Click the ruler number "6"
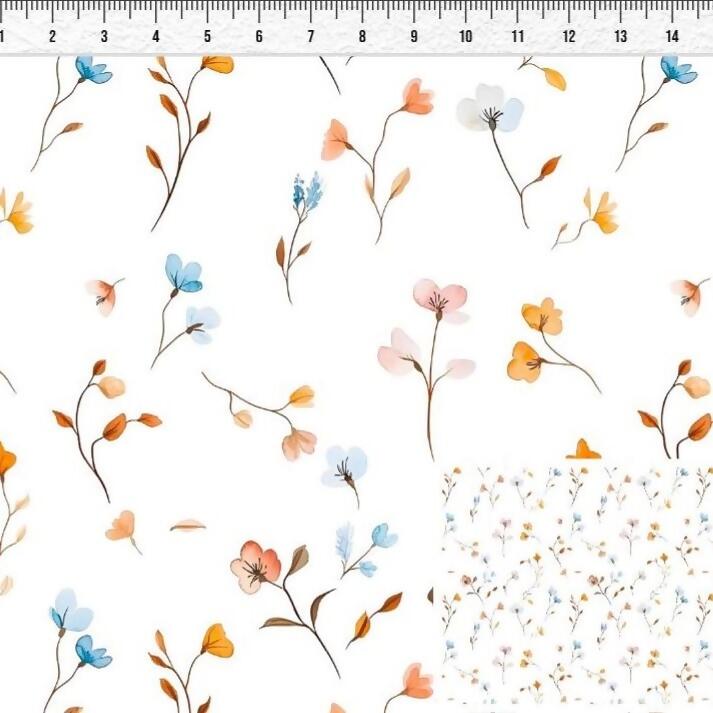 (x=259, y=36)
